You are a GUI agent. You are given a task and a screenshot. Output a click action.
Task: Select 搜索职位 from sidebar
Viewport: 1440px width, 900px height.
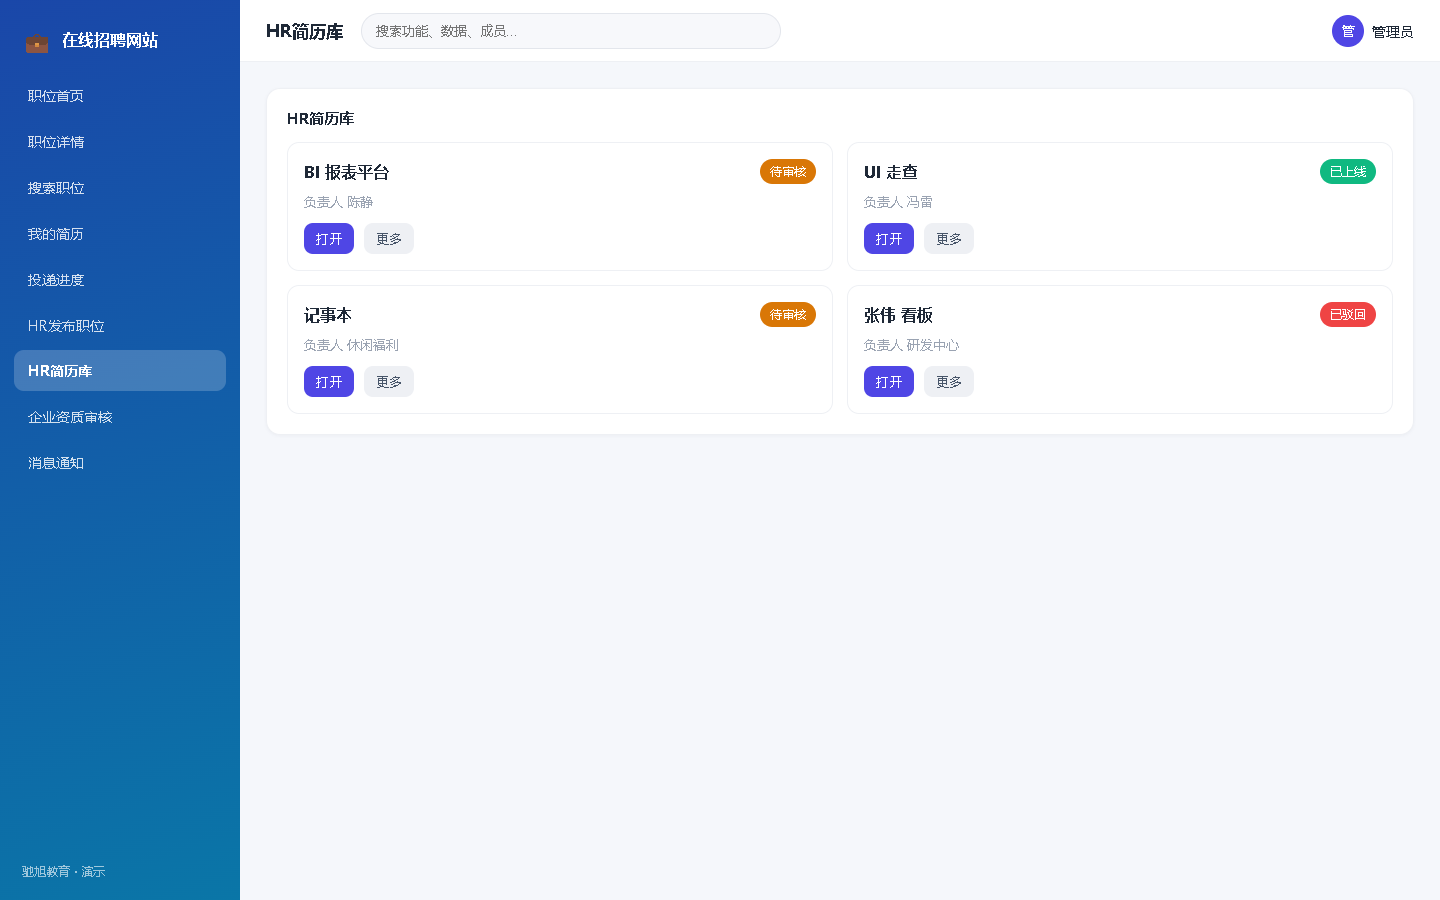[x=120, y=188]
